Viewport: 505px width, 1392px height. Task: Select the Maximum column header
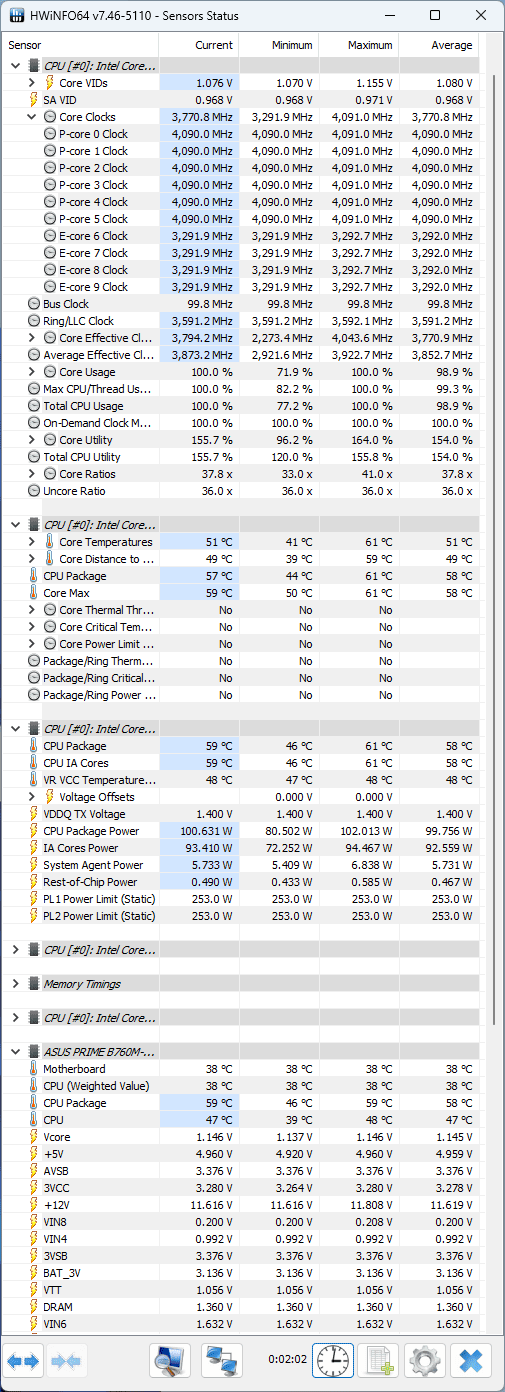[358, 45]
